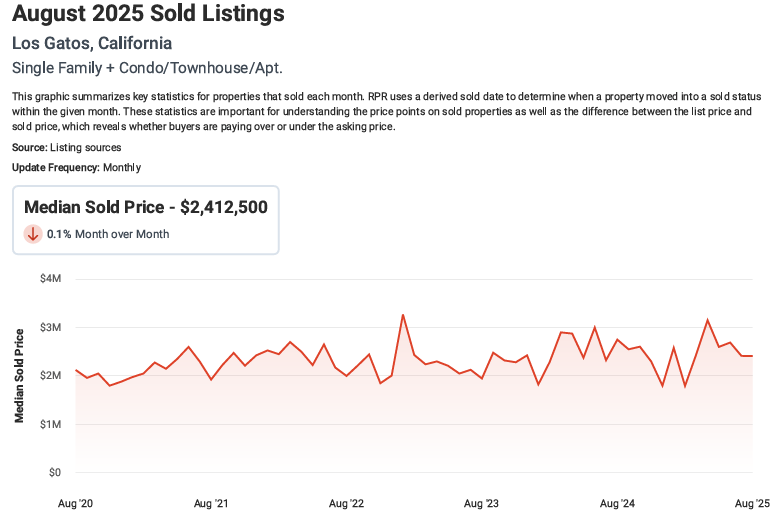Click the Aug '25 x-axis label
This screenshot has width=784, height=520.
pyautogui.click(x=750, y=503)
